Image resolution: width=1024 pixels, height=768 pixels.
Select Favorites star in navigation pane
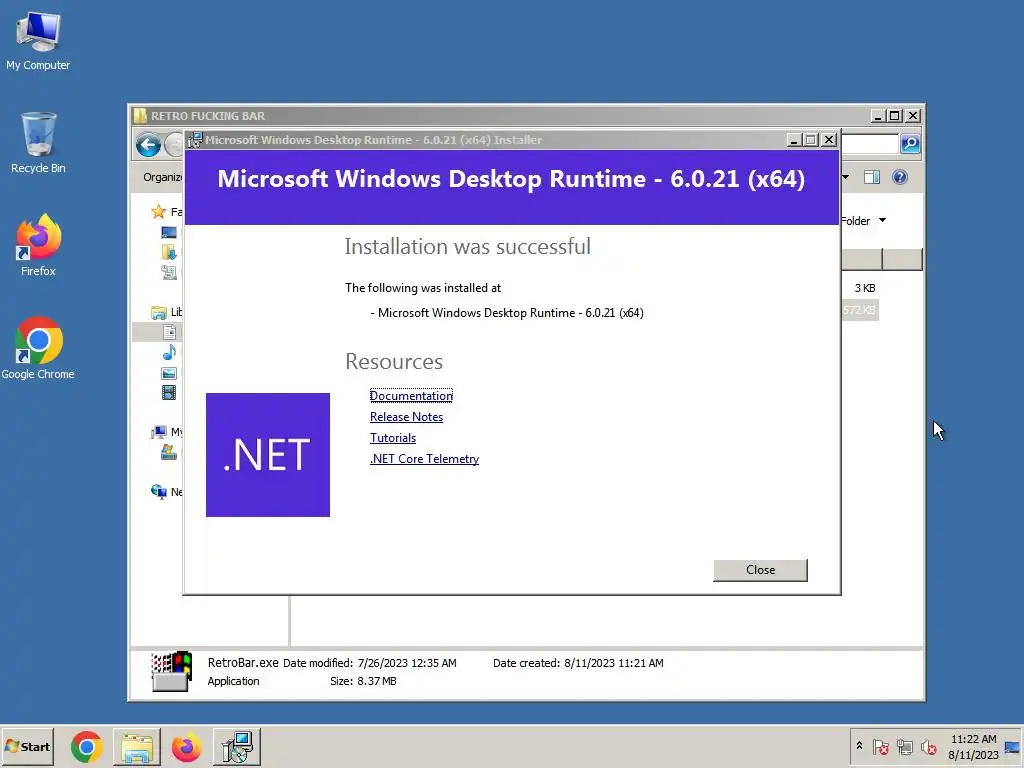point(159,212)
